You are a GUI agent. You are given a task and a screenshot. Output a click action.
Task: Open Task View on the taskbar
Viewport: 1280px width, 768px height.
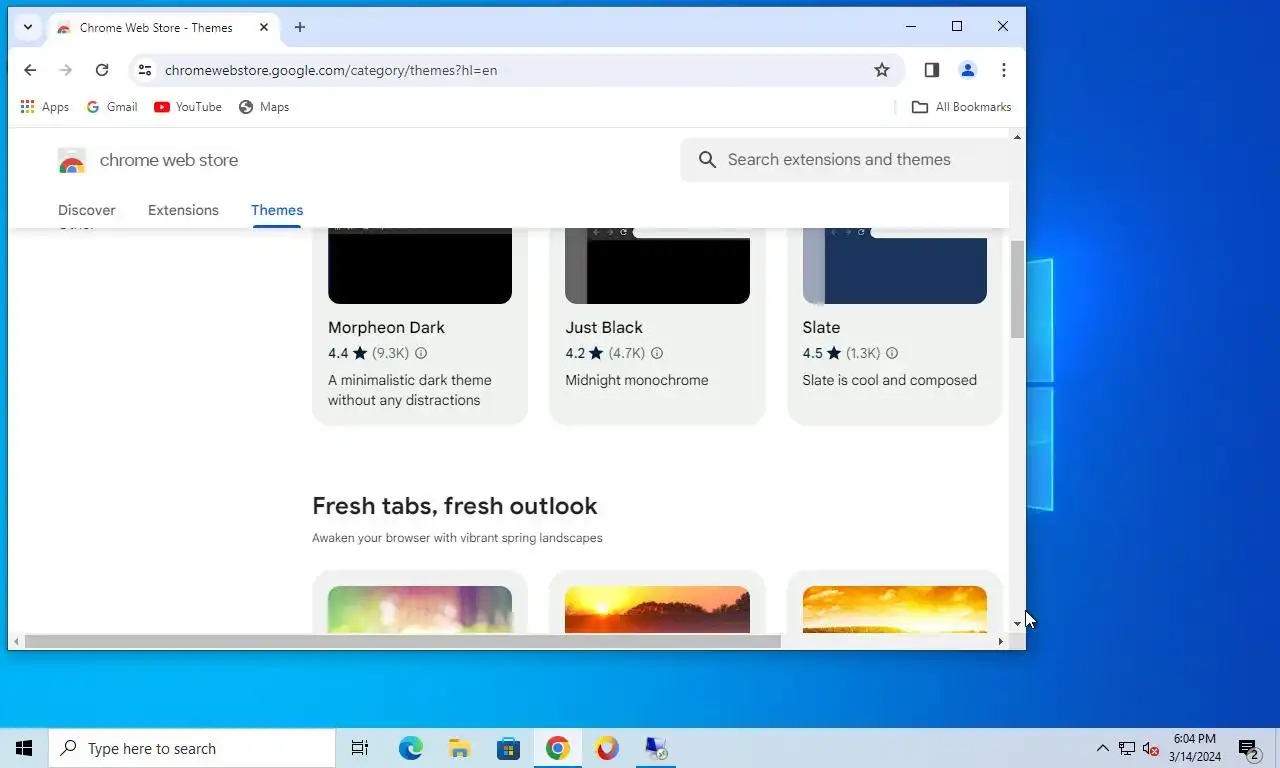click(360, 748)
